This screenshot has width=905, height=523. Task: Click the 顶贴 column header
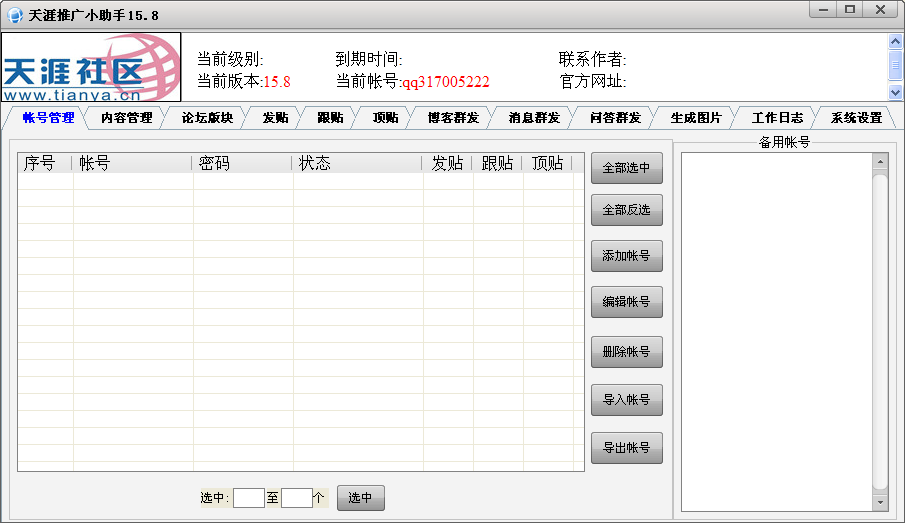tap(547, 163)
